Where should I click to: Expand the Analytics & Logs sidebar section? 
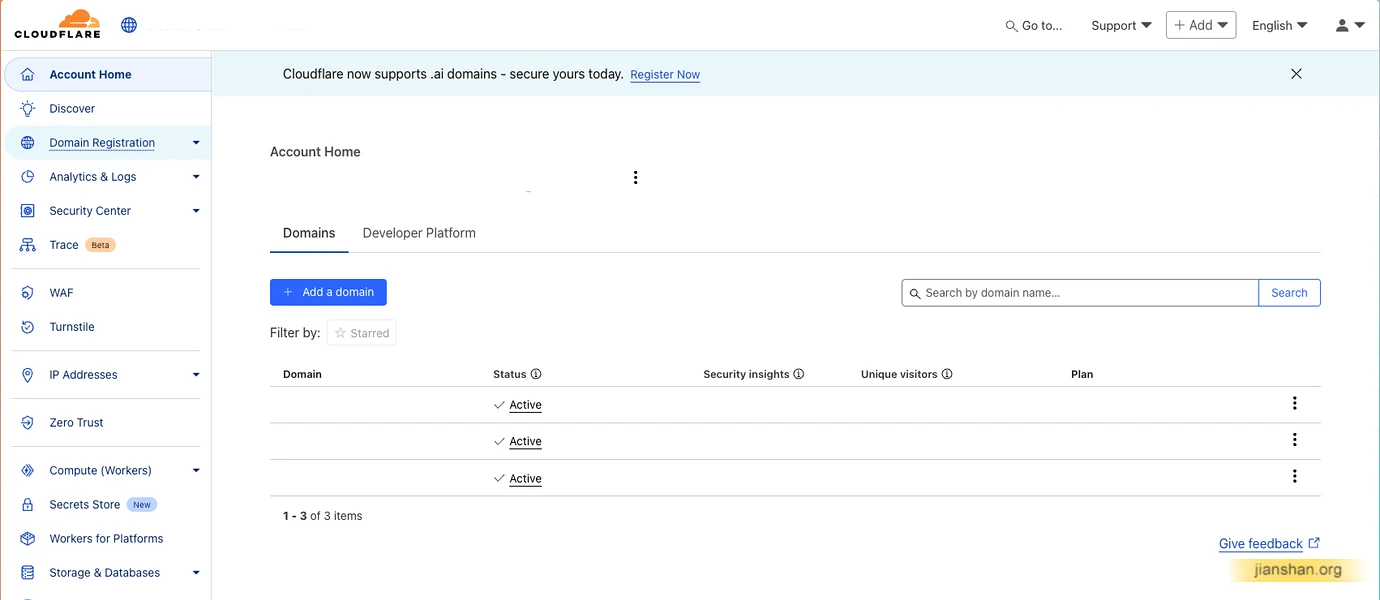coord(196,177)
